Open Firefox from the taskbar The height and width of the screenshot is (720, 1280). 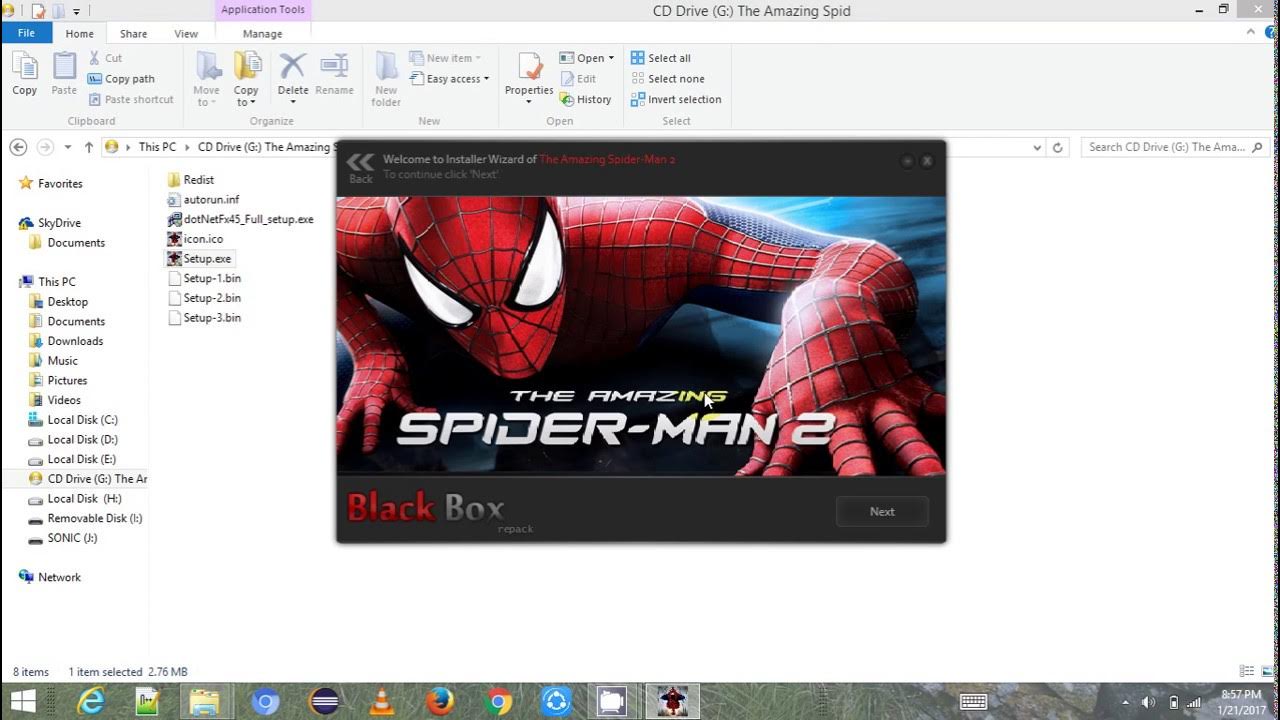click(x=439, y=702)
